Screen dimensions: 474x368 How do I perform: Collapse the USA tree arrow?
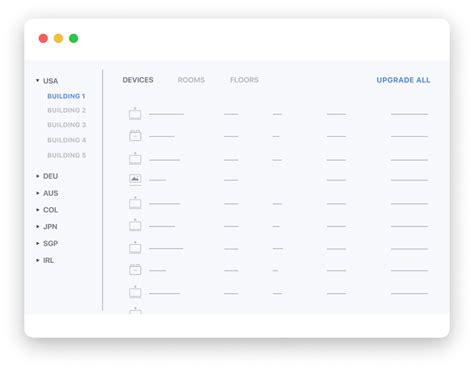coord(37,81)
